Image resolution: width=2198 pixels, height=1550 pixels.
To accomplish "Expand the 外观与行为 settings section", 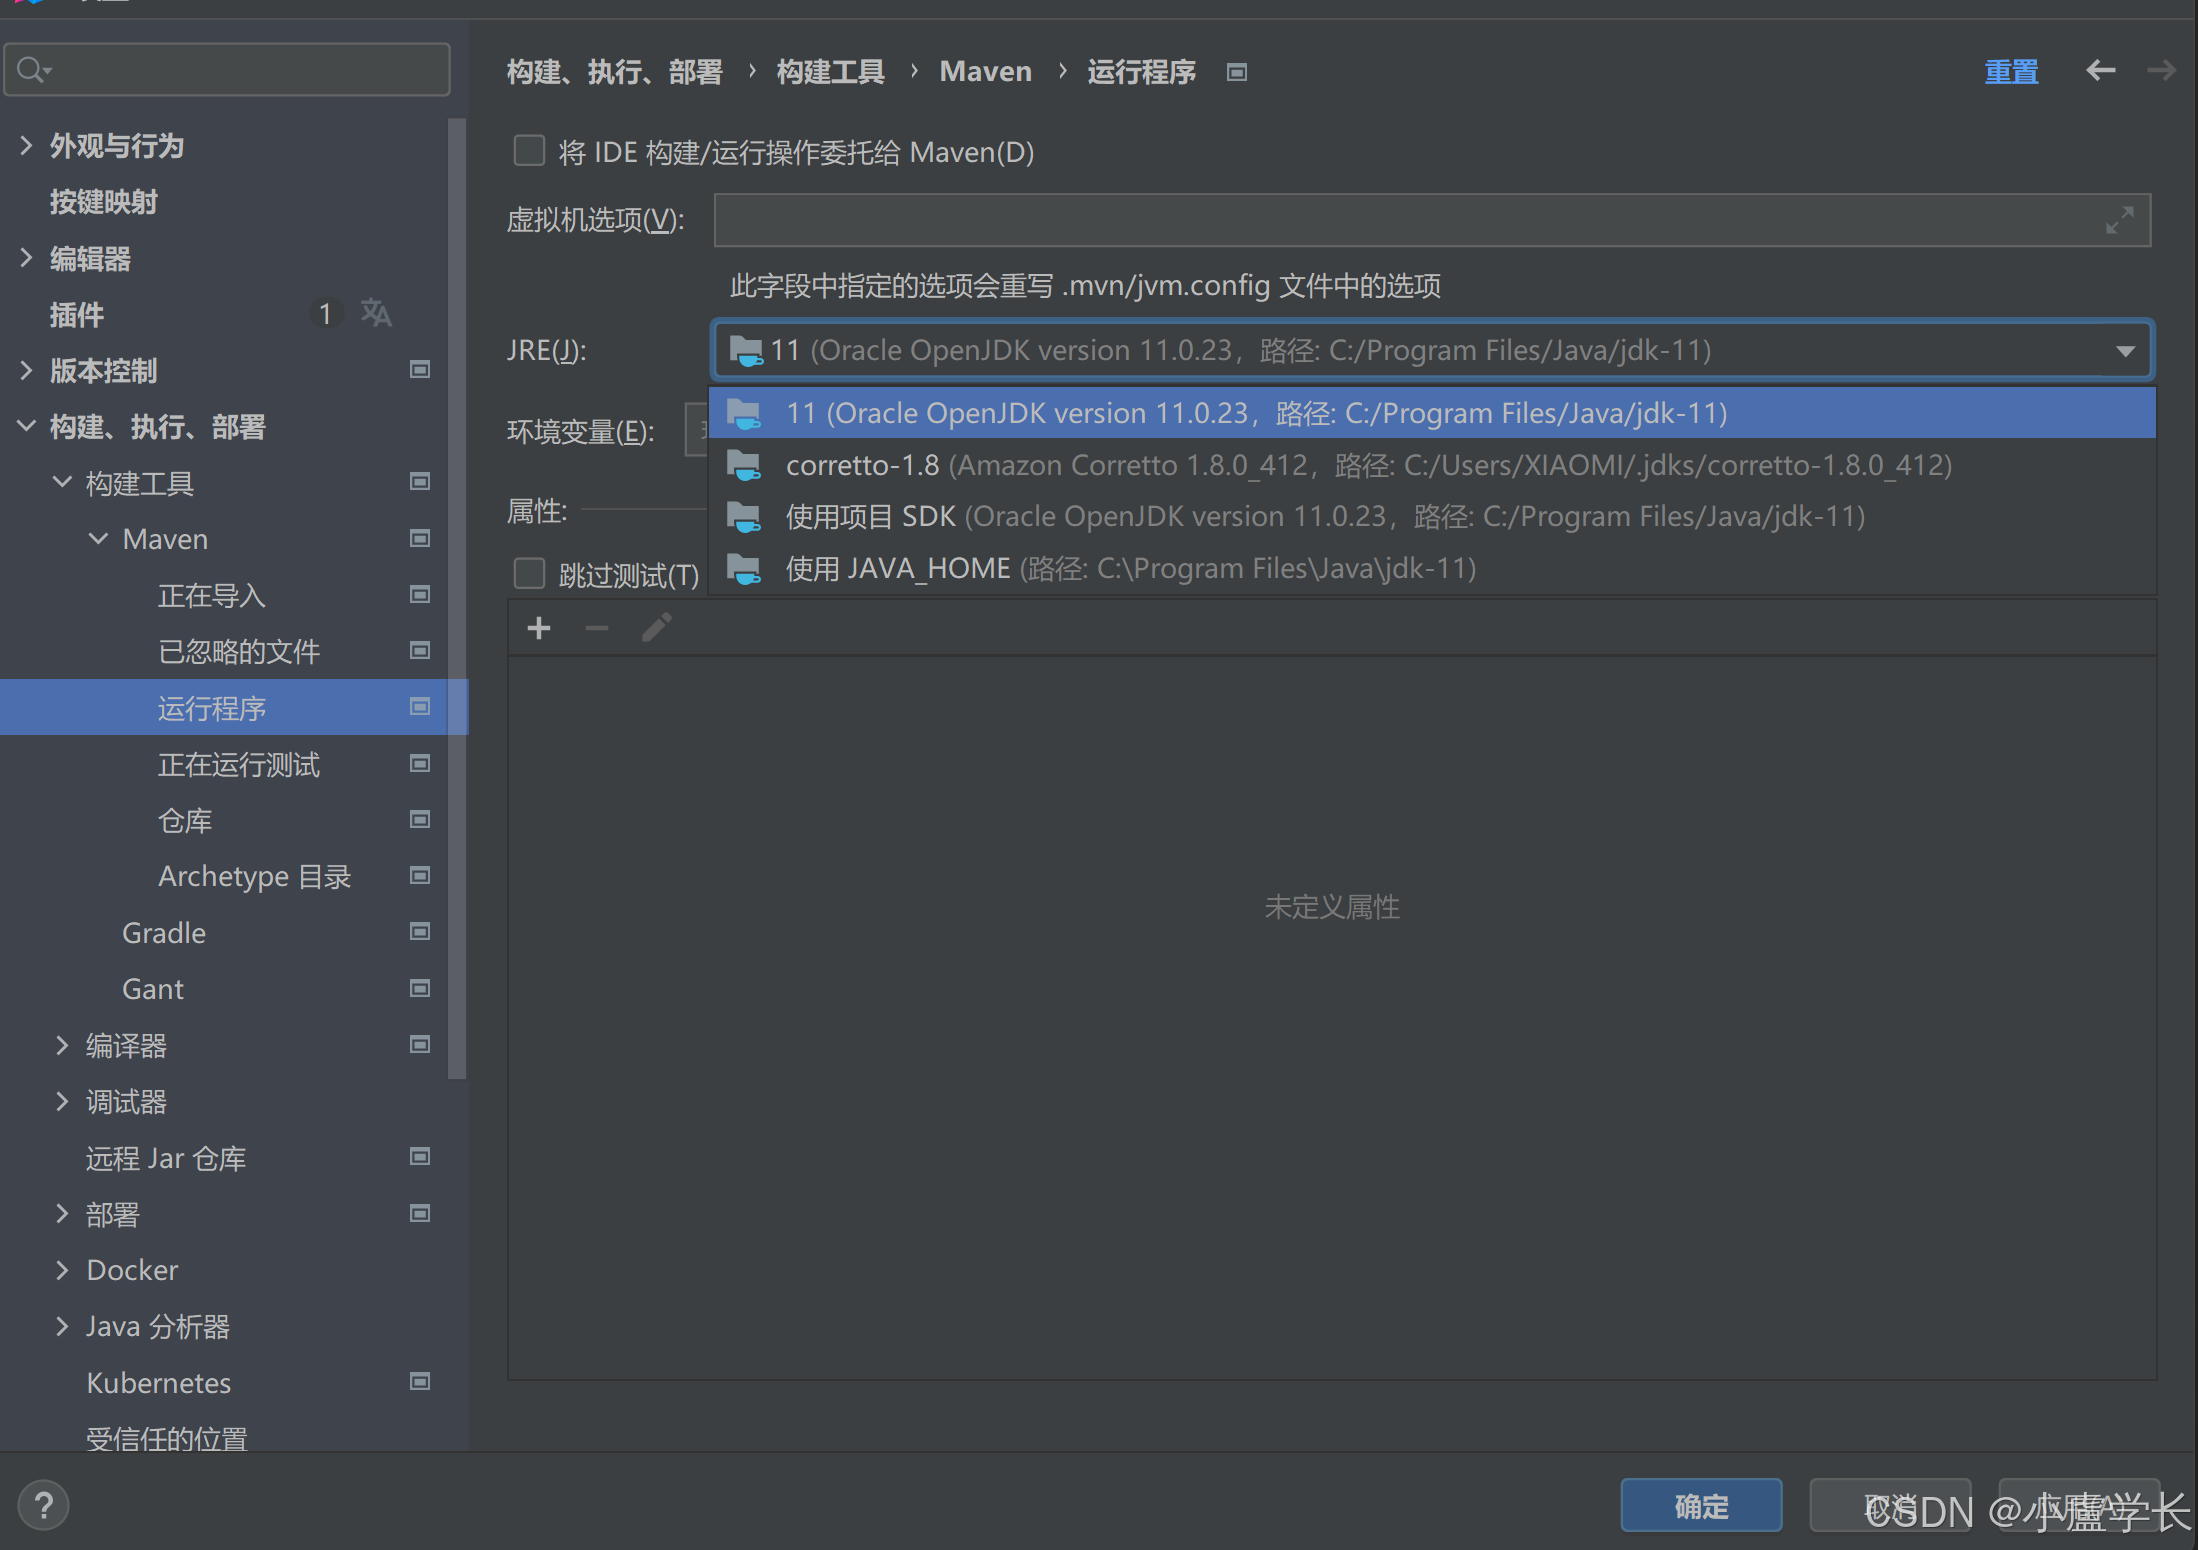I will 26,146.
